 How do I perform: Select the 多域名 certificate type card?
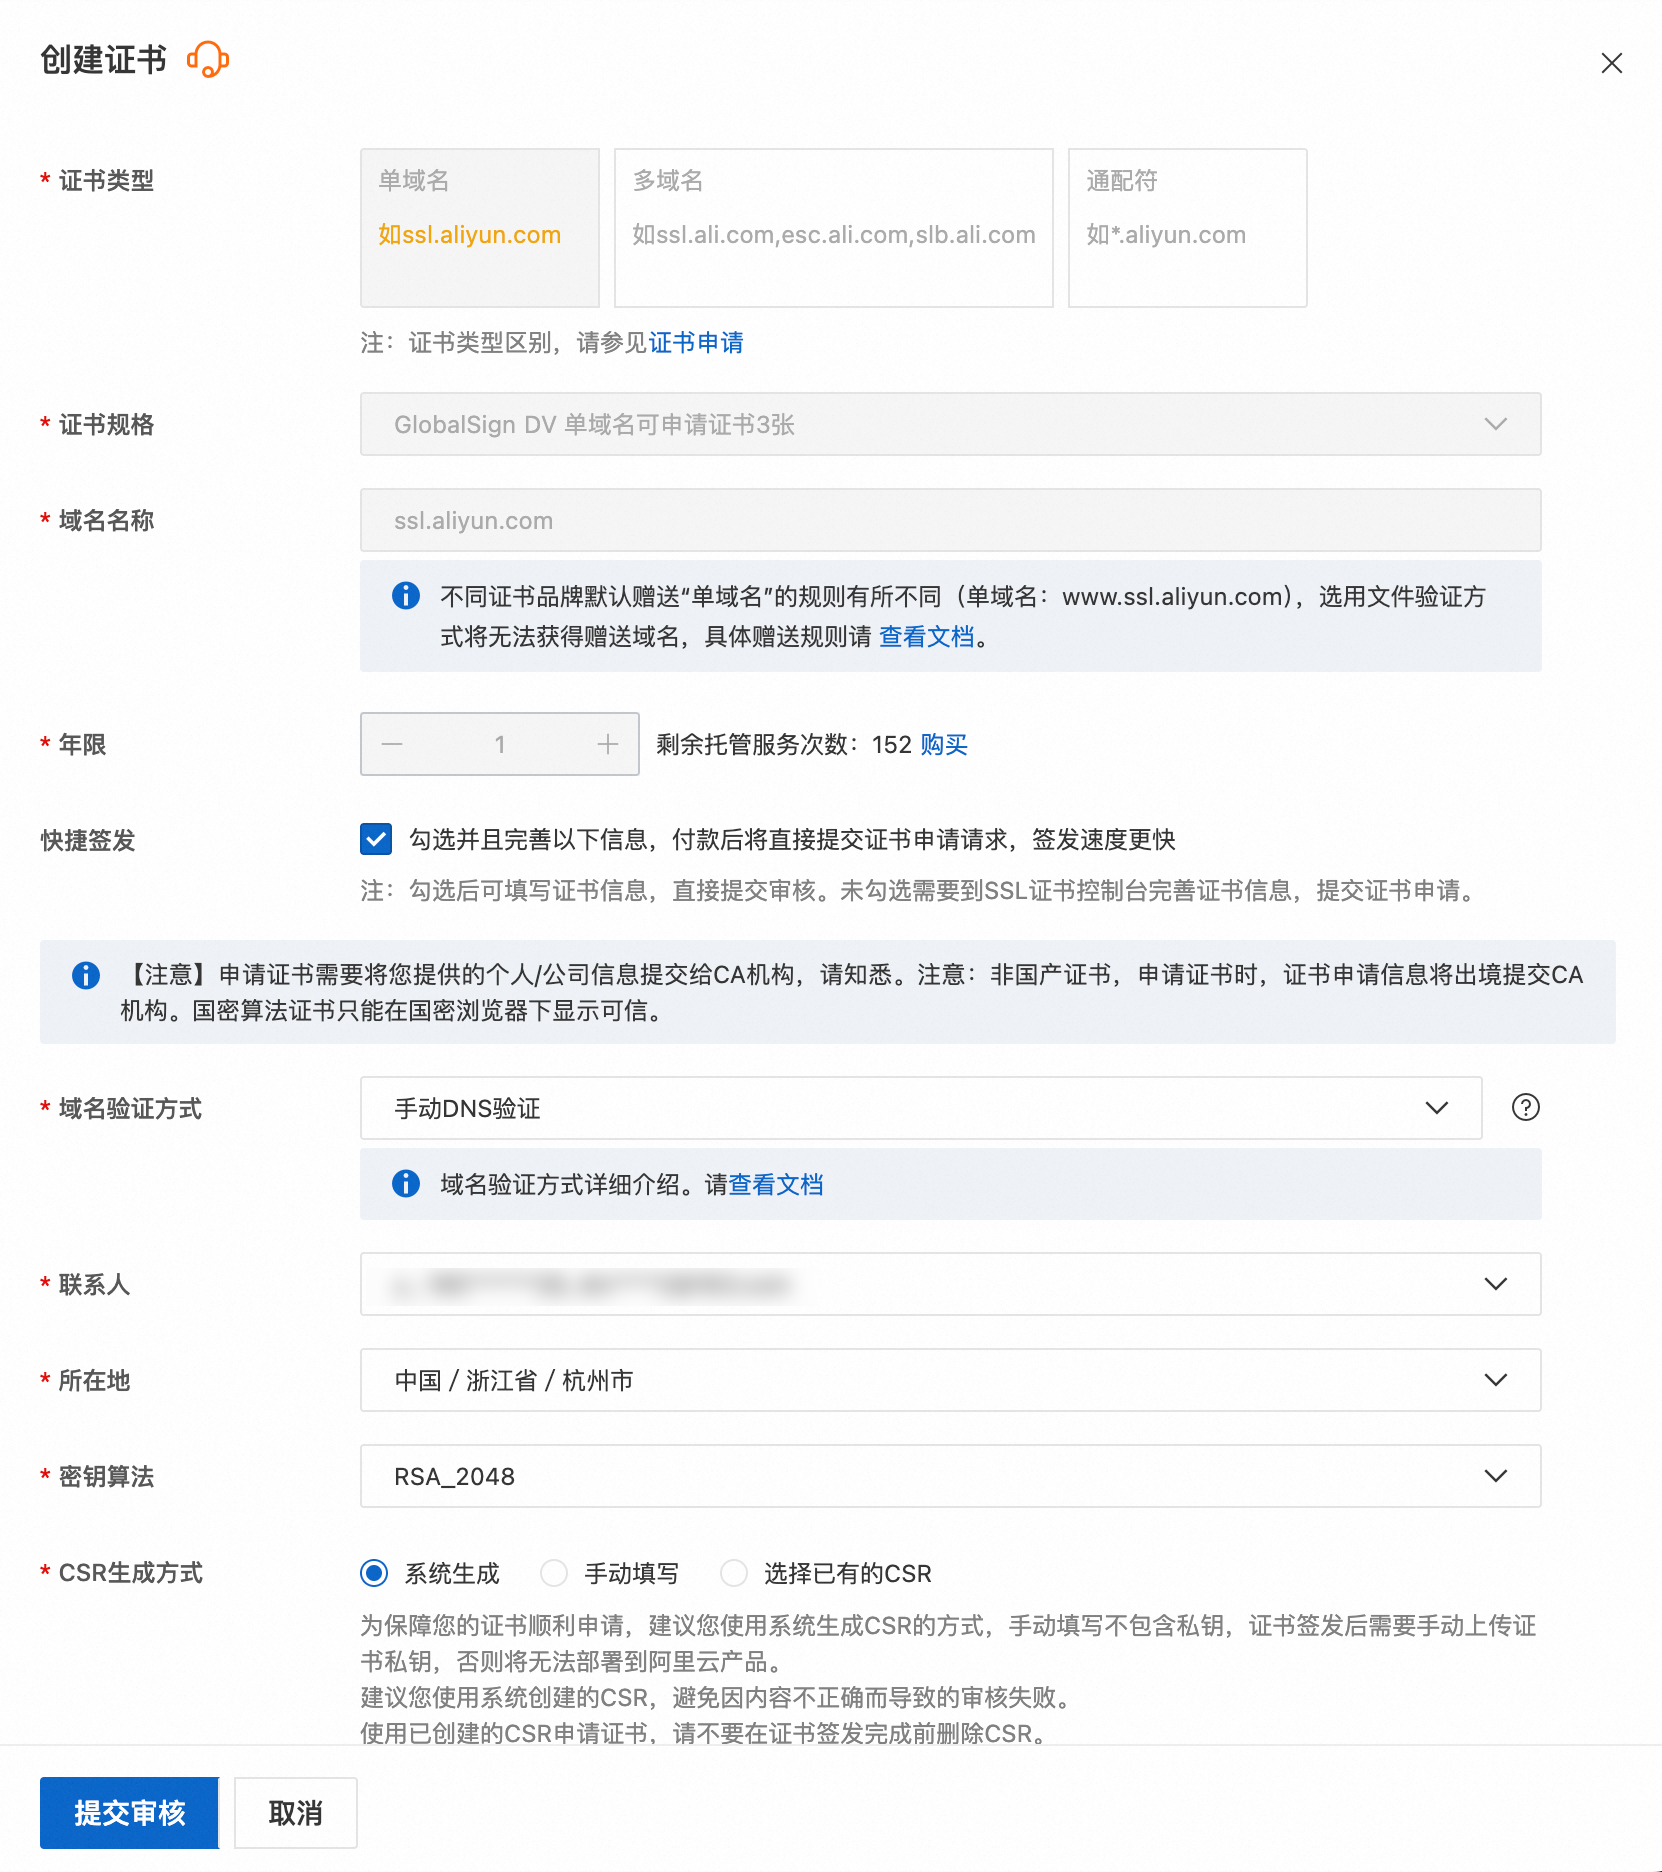coord(834,228)
